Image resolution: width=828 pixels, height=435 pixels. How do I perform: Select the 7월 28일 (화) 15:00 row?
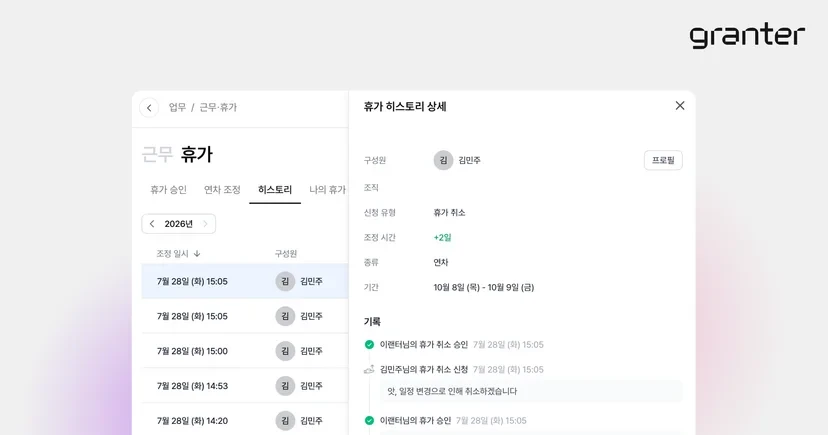245,351
